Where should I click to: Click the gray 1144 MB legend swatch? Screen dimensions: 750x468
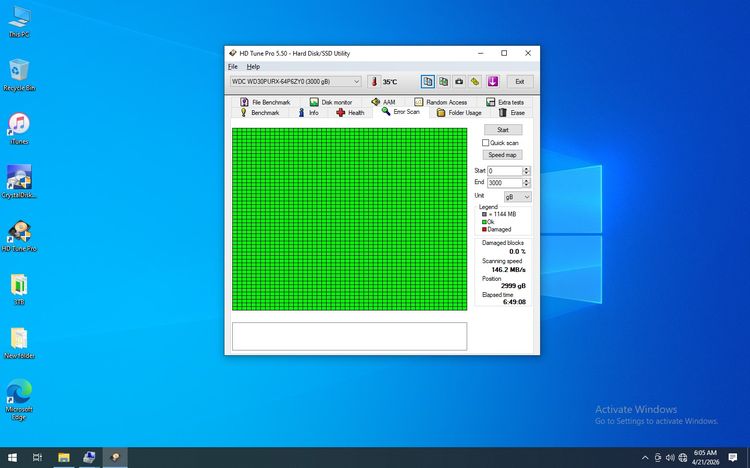click(484, 214)
